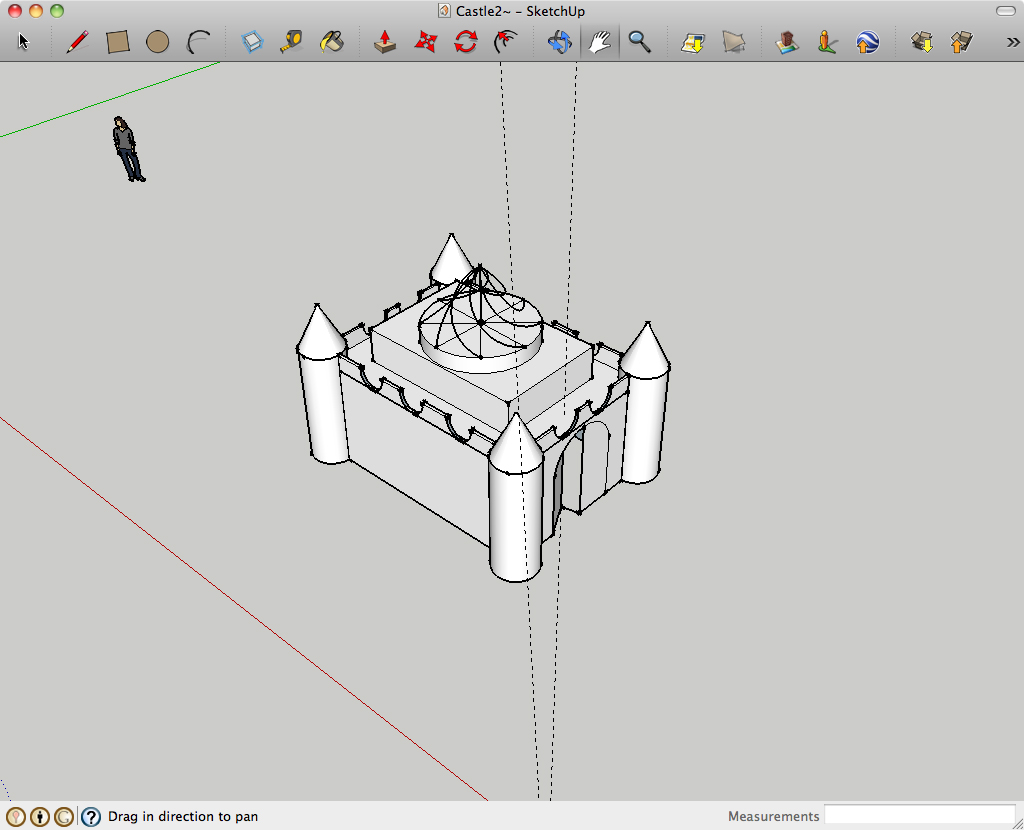Activate the Push/Pull tool
The image size is (1024, 830).
[385, 42]
